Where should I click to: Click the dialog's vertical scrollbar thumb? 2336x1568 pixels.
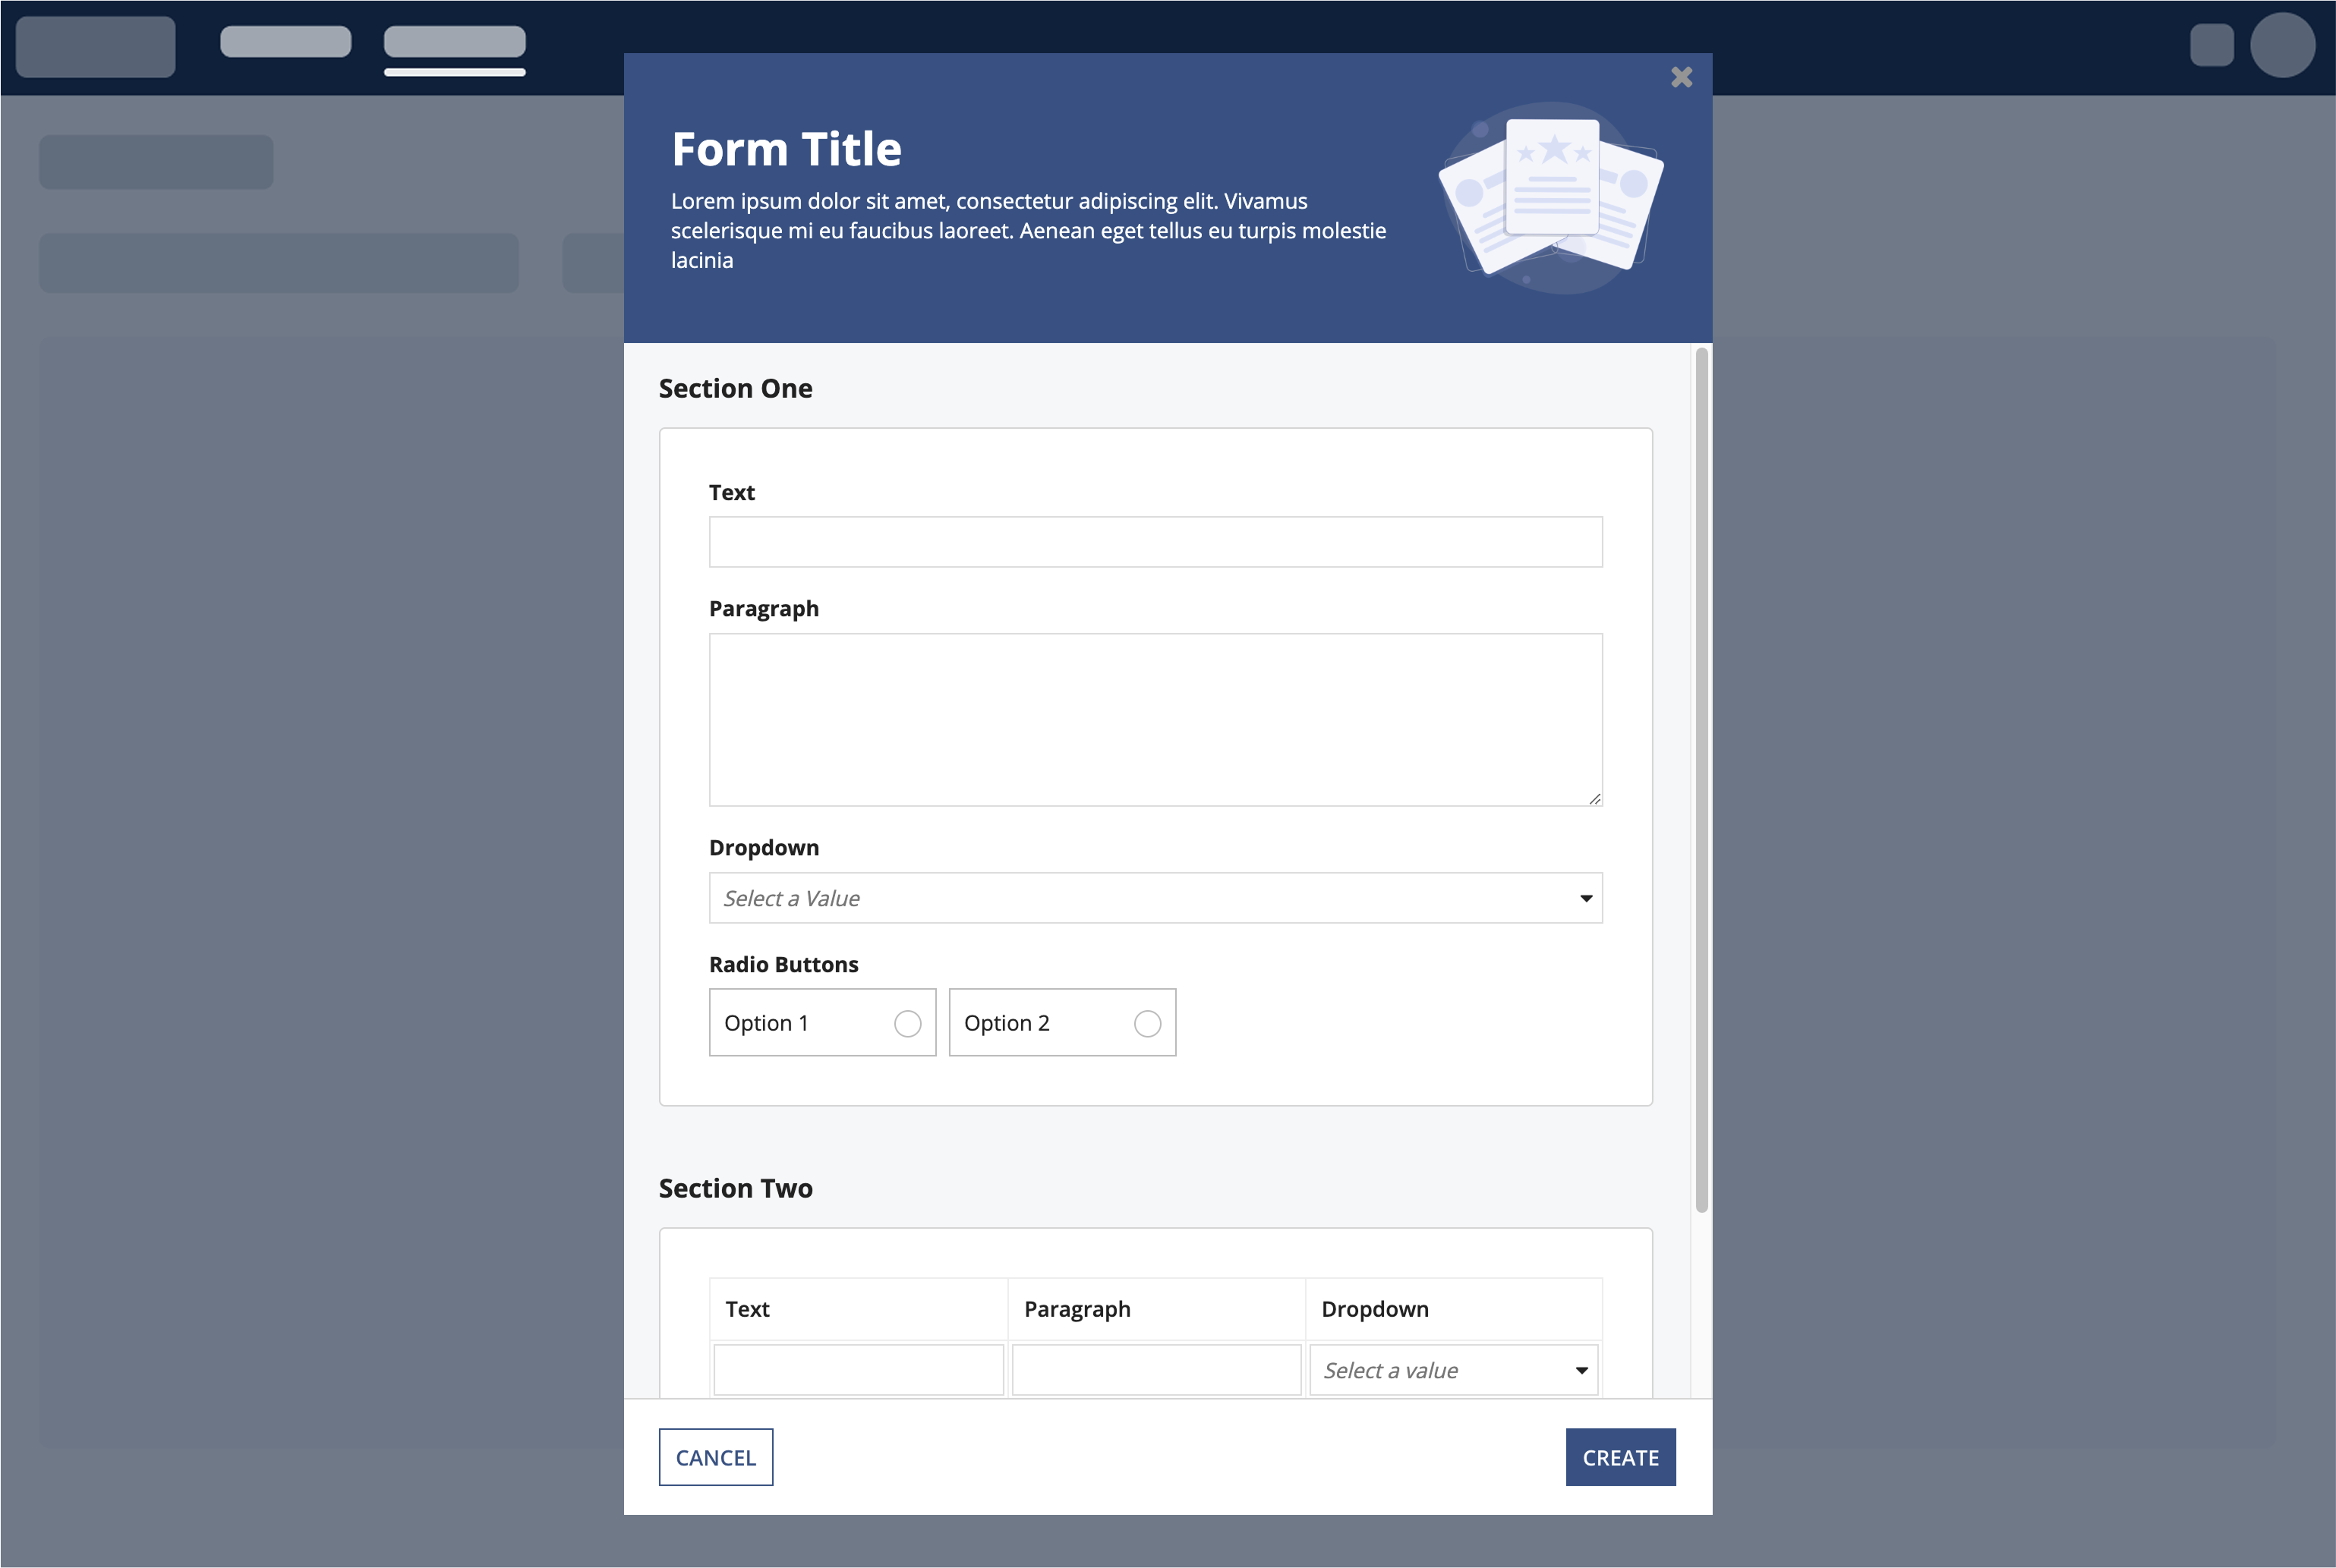[x=1701, y=780]
